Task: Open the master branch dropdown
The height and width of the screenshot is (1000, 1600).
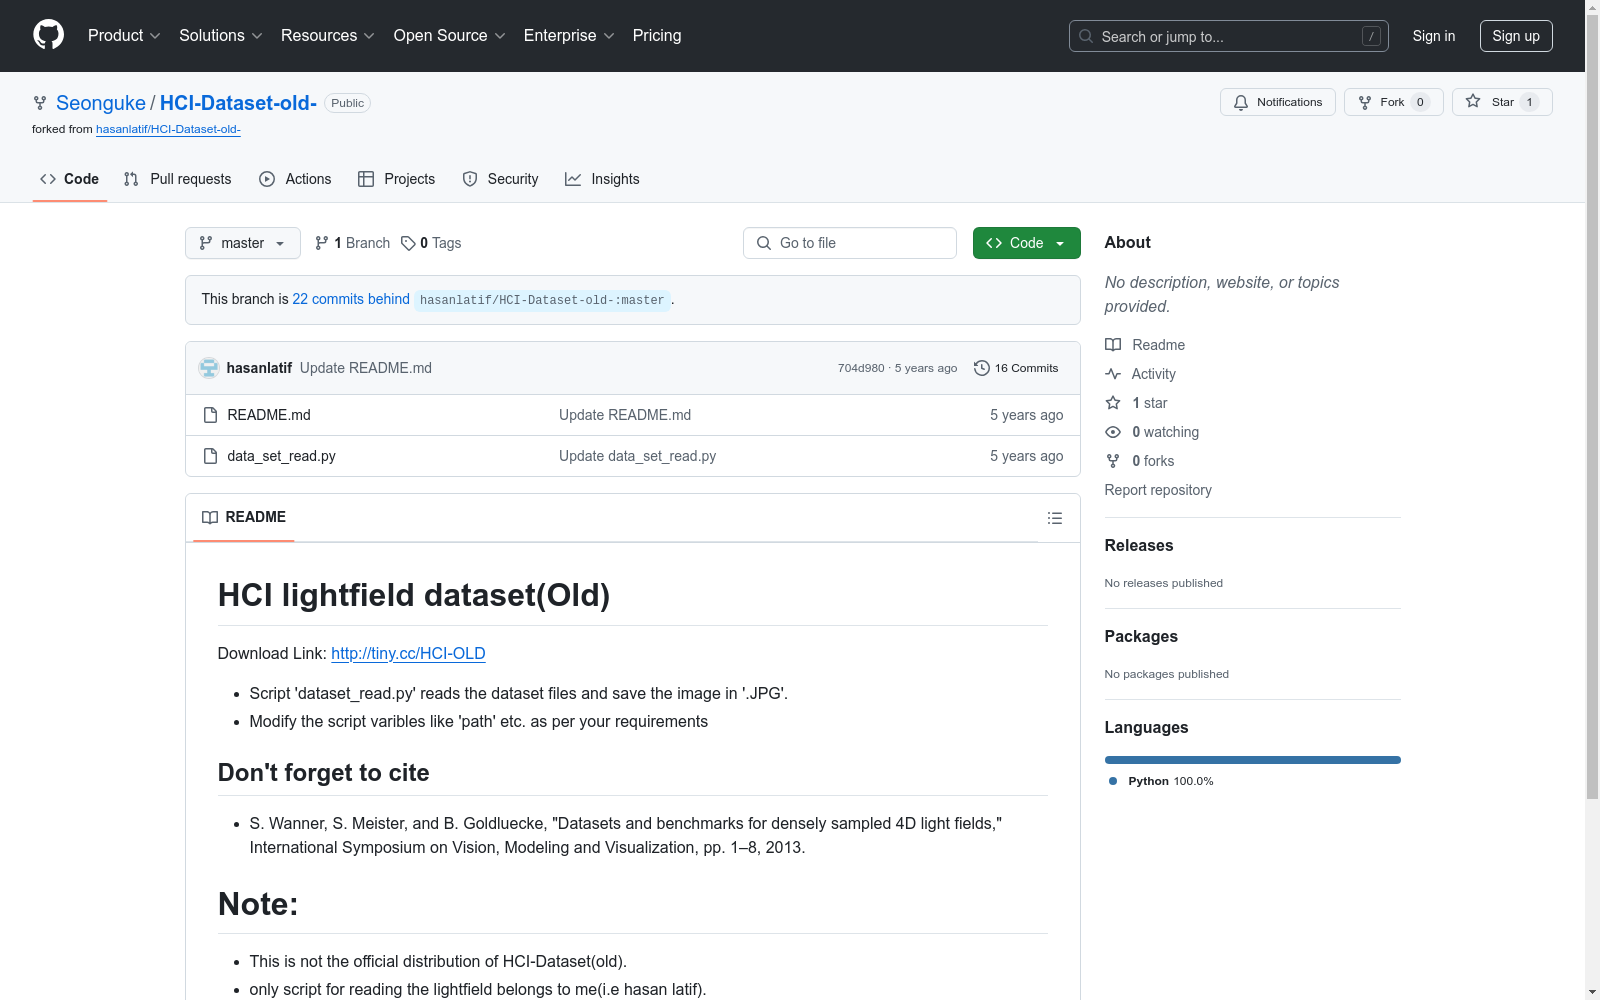Action: (x=243, y=243)
